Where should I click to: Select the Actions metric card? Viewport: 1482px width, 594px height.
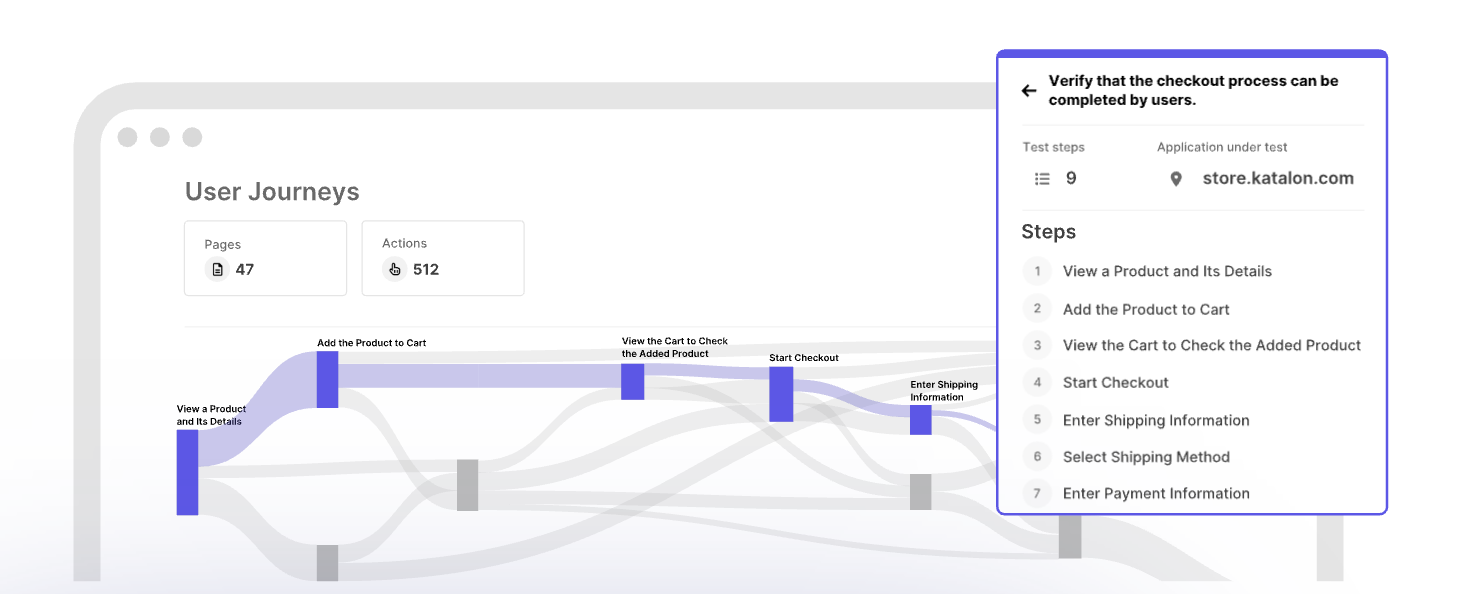click(x=443, y=258)
